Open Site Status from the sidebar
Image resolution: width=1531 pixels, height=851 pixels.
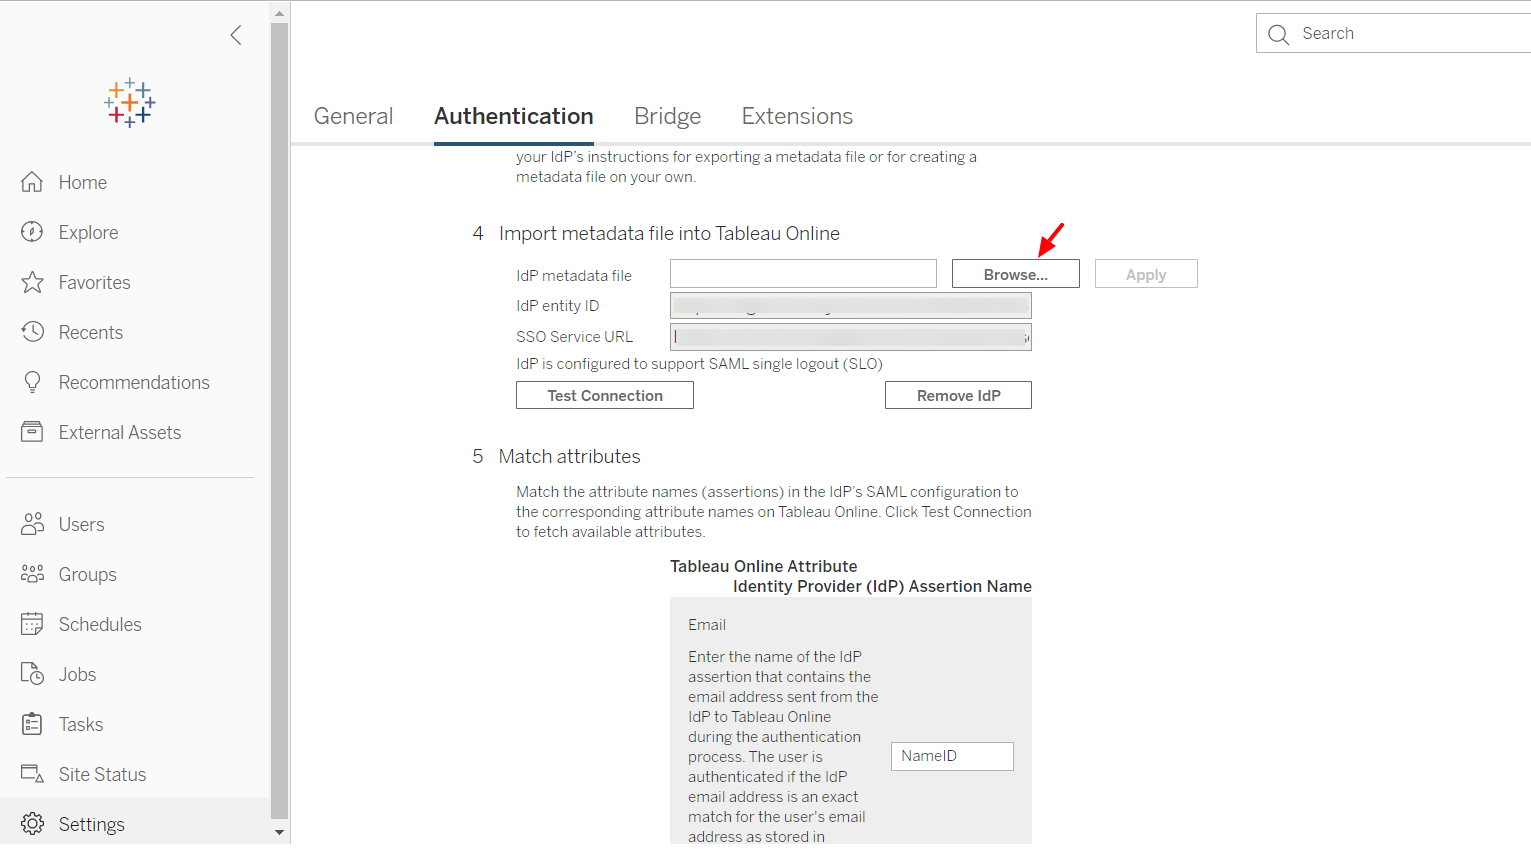click(x=102, y=774)
